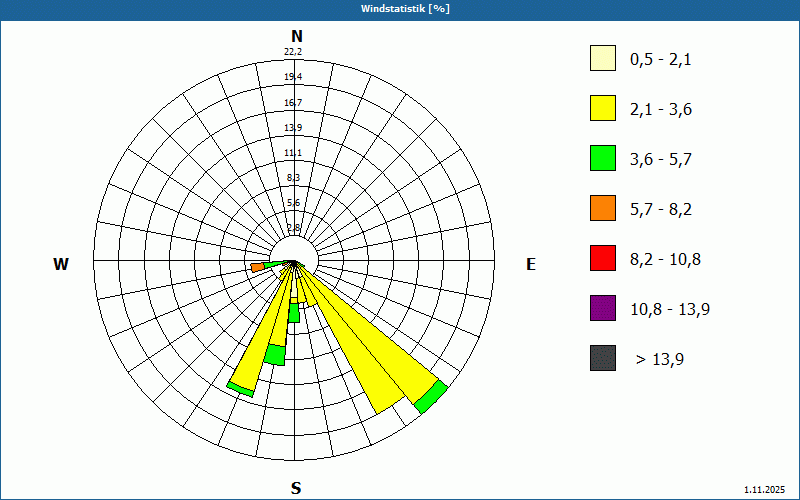Image resolution: width=800 pixels, height=500 pixels.
Task: Click the pale yellow 0,5 - 2,1 legend swatch
Action: [x=603, y=58]
